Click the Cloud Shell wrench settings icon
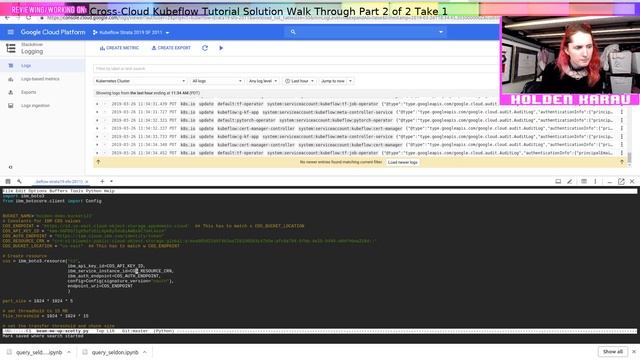Screen dimensions: 640x360 tap(19, 181)
